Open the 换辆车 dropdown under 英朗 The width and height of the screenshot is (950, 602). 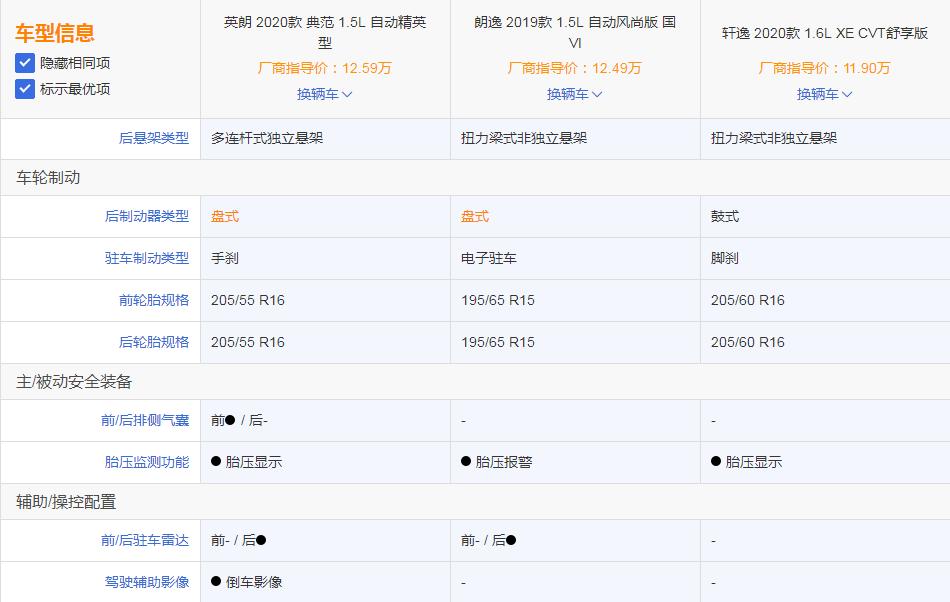click(324, 94)
